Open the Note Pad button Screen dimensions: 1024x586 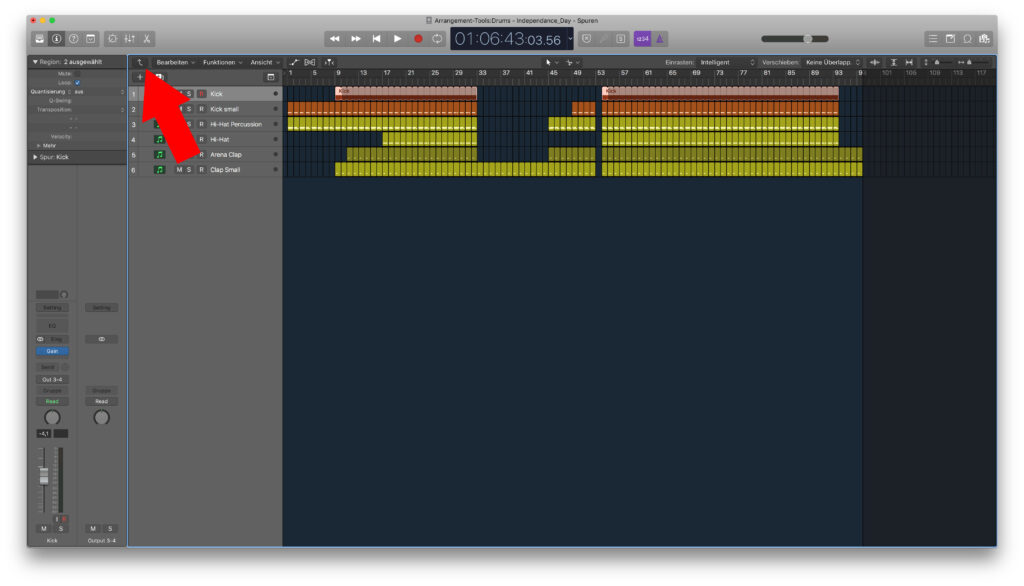pyautogui.click(x=950, y=39)
